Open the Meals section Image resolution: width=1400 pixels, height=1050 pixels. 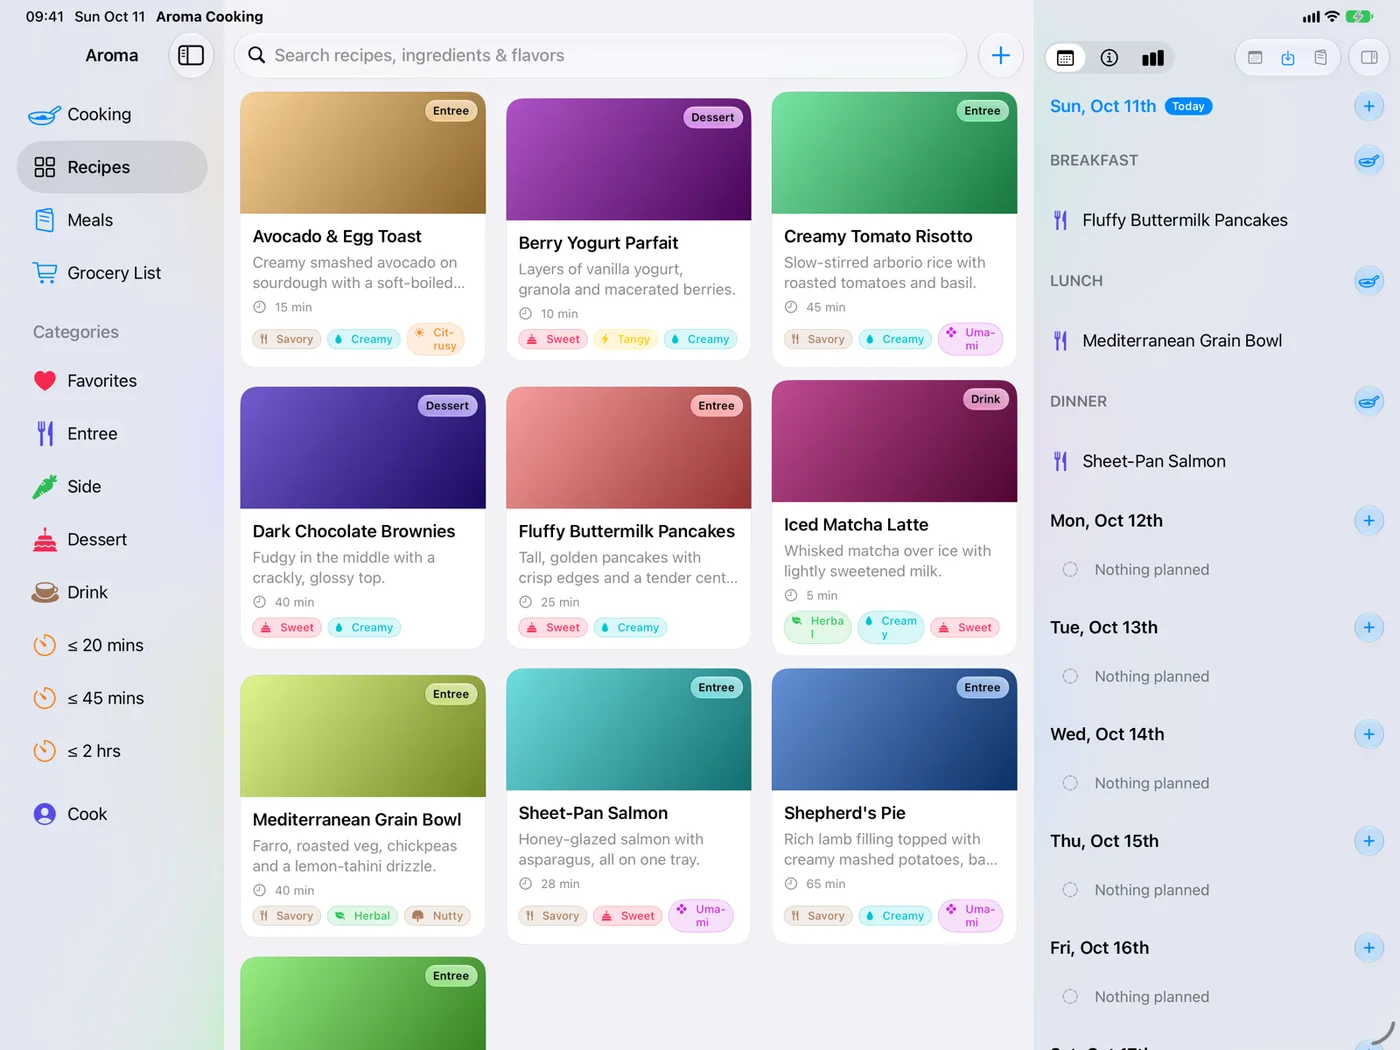[x=112, y=220]
